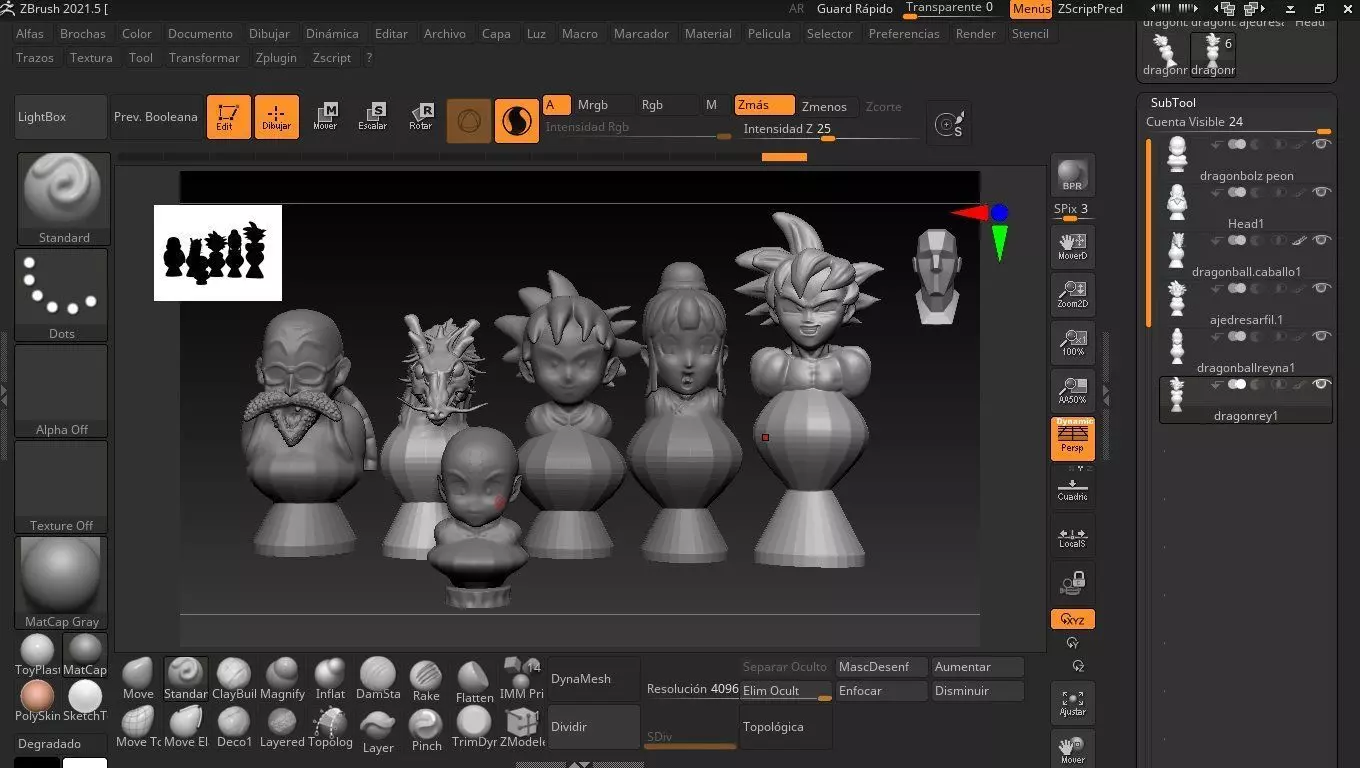Click the padlock icon below LocalS
Viewport: 1360px width, 768px height.
[1073, 582]
